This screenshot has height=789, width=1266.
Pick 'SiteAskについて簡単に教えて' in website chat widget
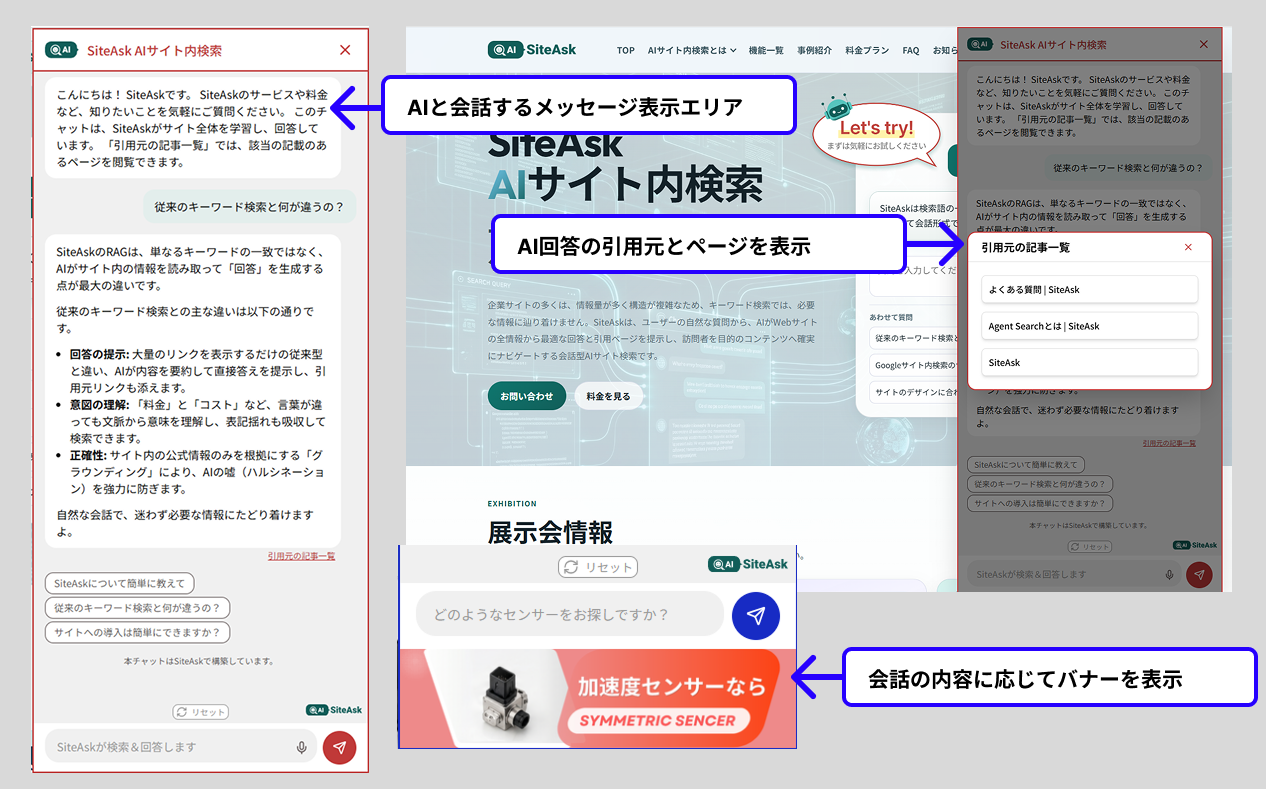(1026, 465)
